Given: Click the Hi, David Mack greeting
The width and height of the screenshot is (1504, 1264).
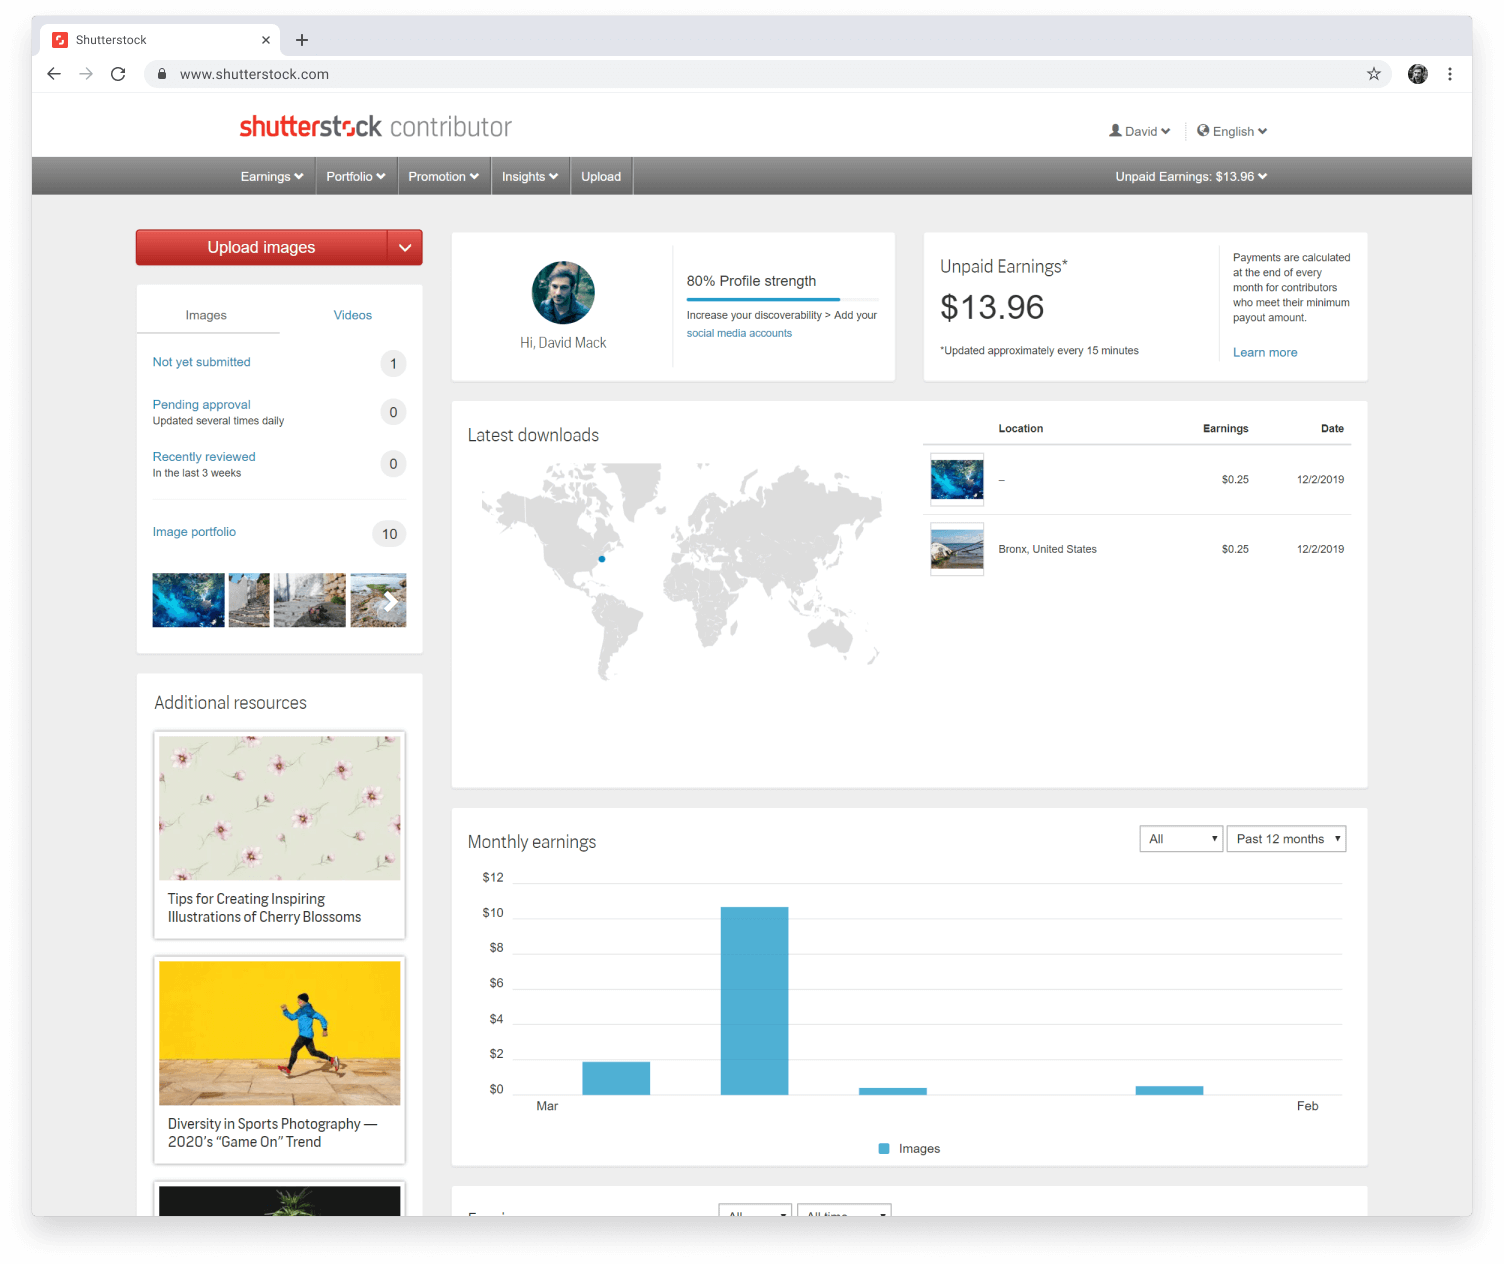Looking at the screenshot, I should click(x=563, y=343).
